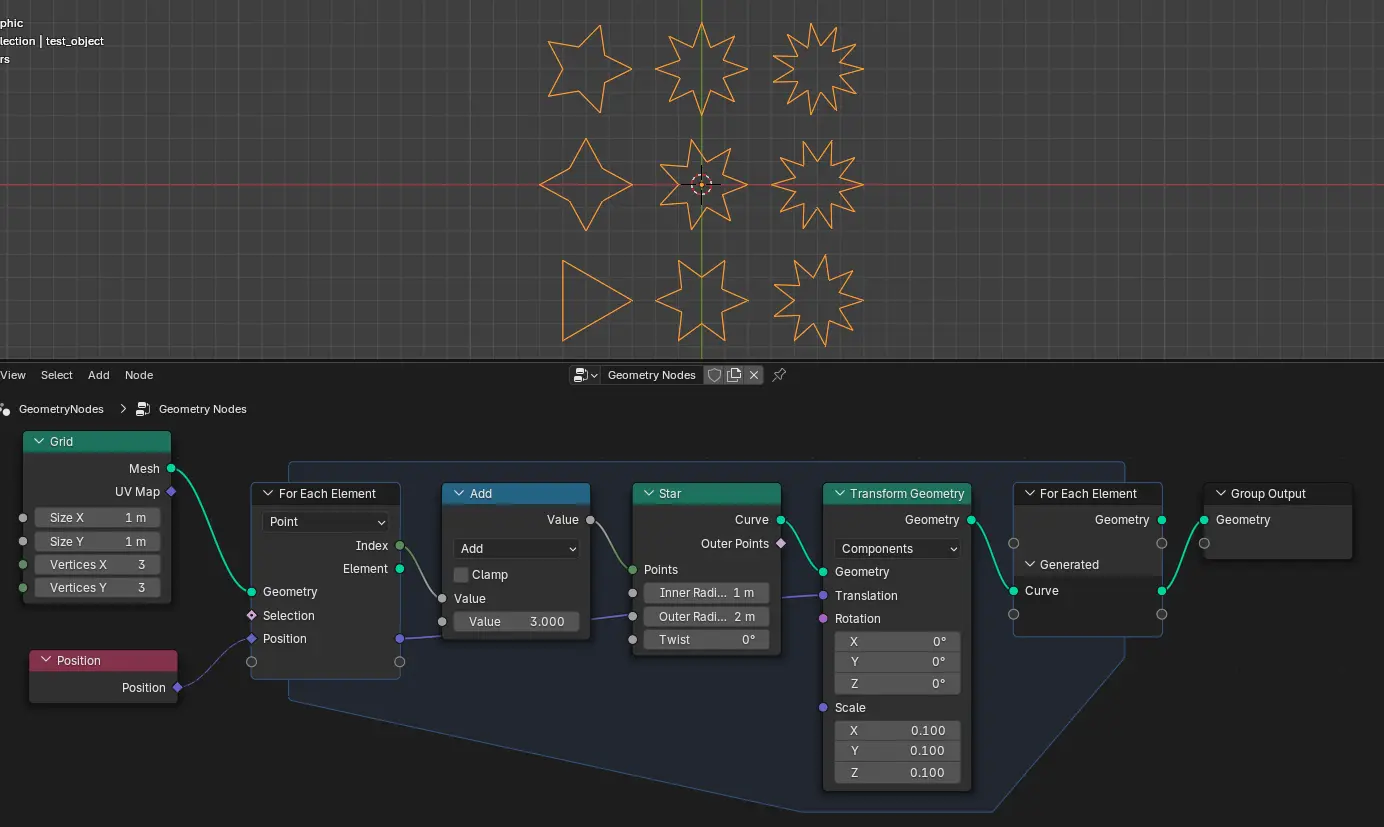Click the Selection input socket

coord(251,615)
